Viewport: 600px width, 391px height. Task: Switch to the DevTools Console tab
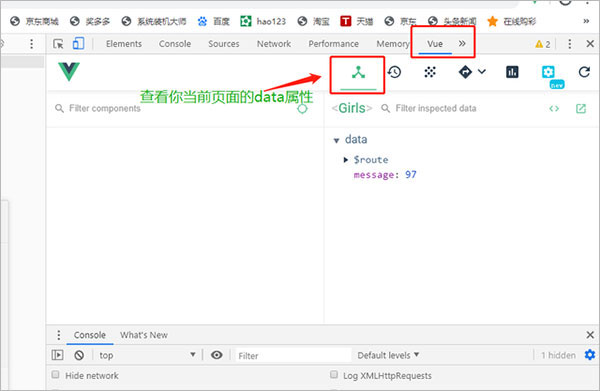click(x=175, y=44)
